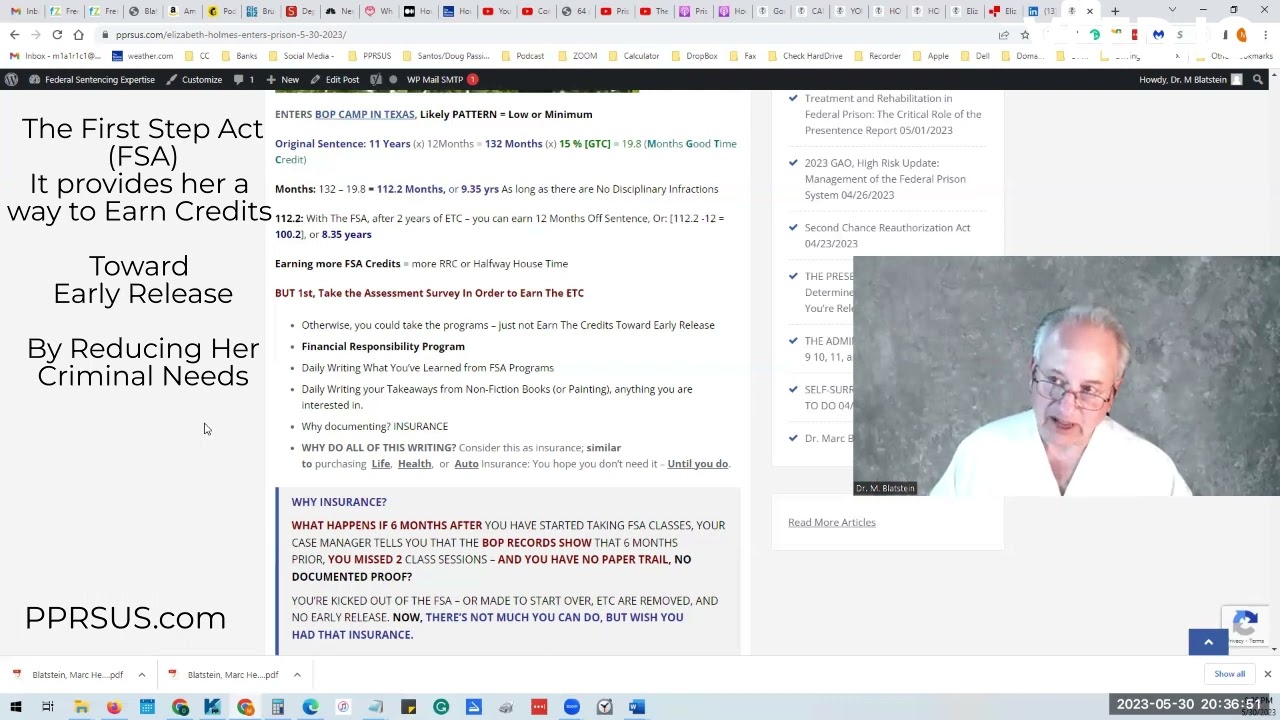This screenshot has height=720, width=1280.
Task: Open a new browser tab with plus button
Action: coord(1115,11)
